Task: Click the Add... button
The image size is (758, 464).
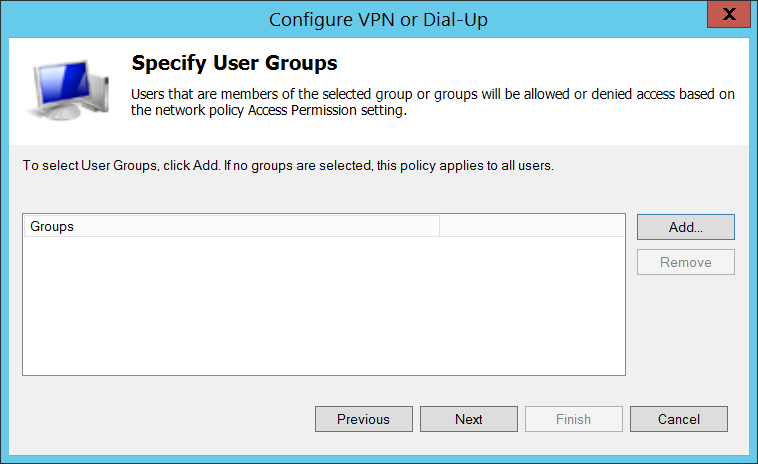Action: click(685, 227)
